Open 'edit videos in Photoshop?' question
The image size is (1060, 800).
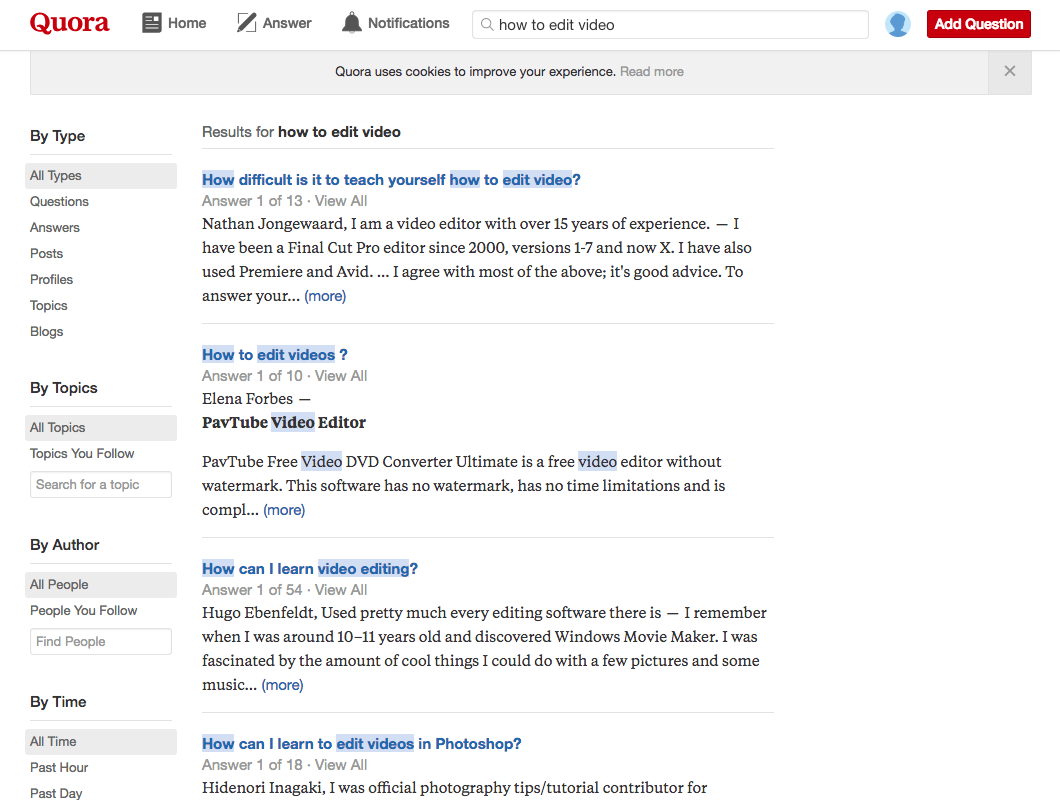click(362, 744)
